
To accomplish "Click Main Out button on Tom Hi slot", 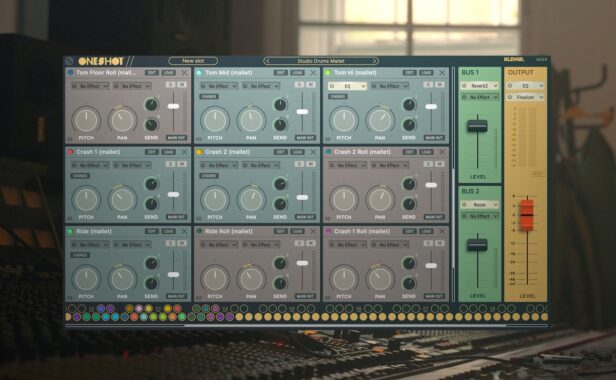I will (x=434, y=138).
